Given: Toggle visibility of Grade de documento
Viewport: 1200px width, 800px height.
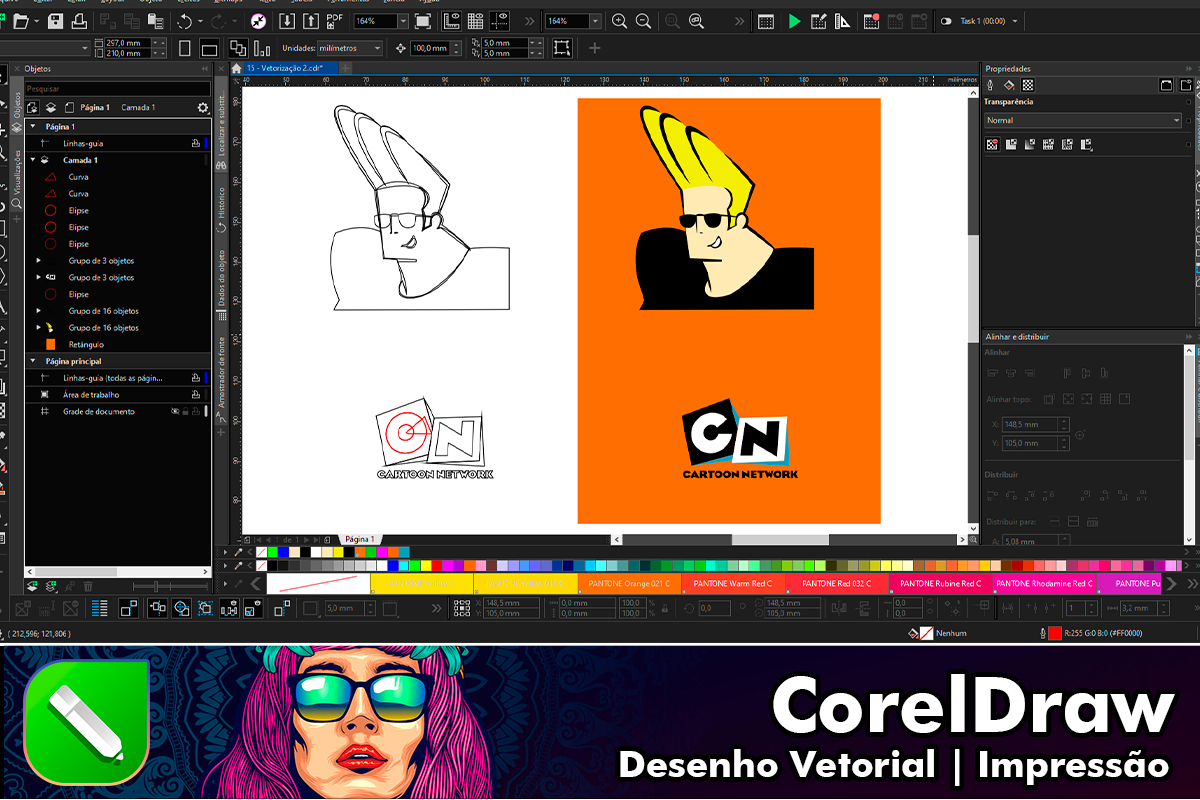Looking at the screenshot, I should [x=174, y=411].
